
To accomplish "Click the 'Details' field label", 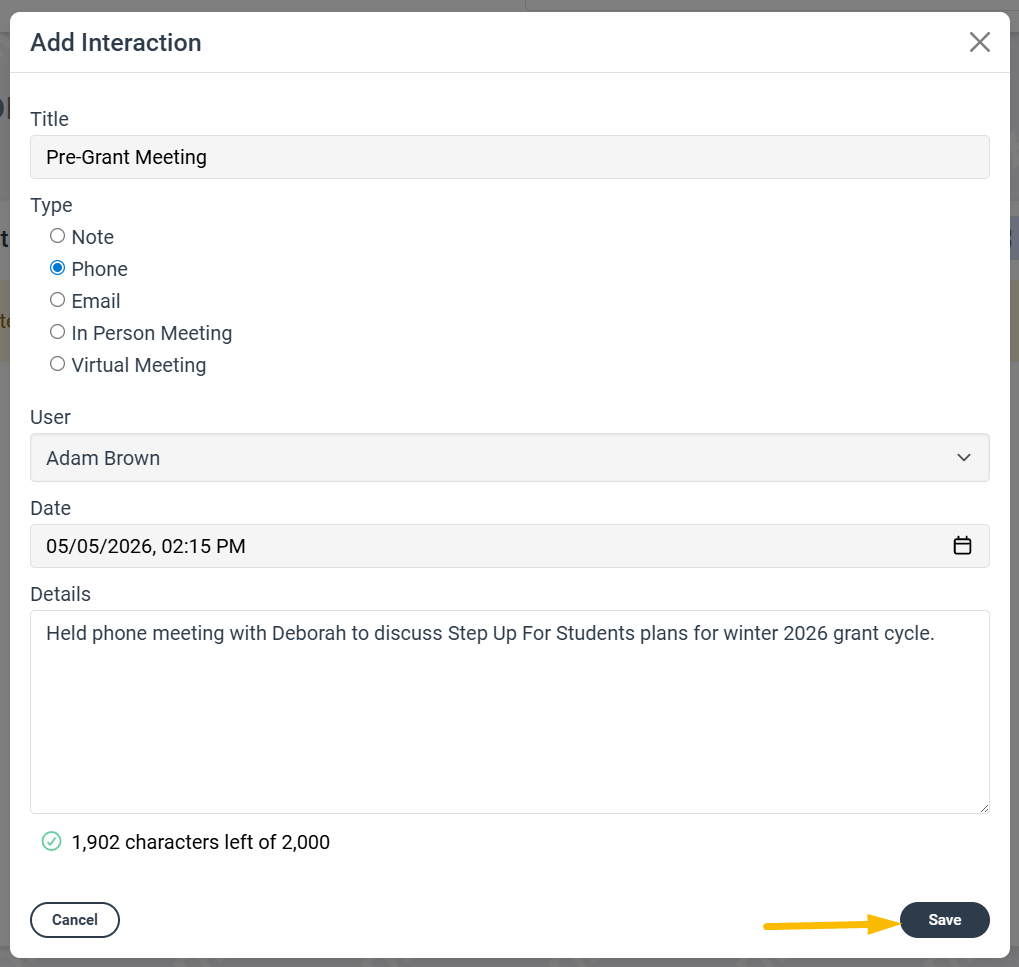I will 60,594.
